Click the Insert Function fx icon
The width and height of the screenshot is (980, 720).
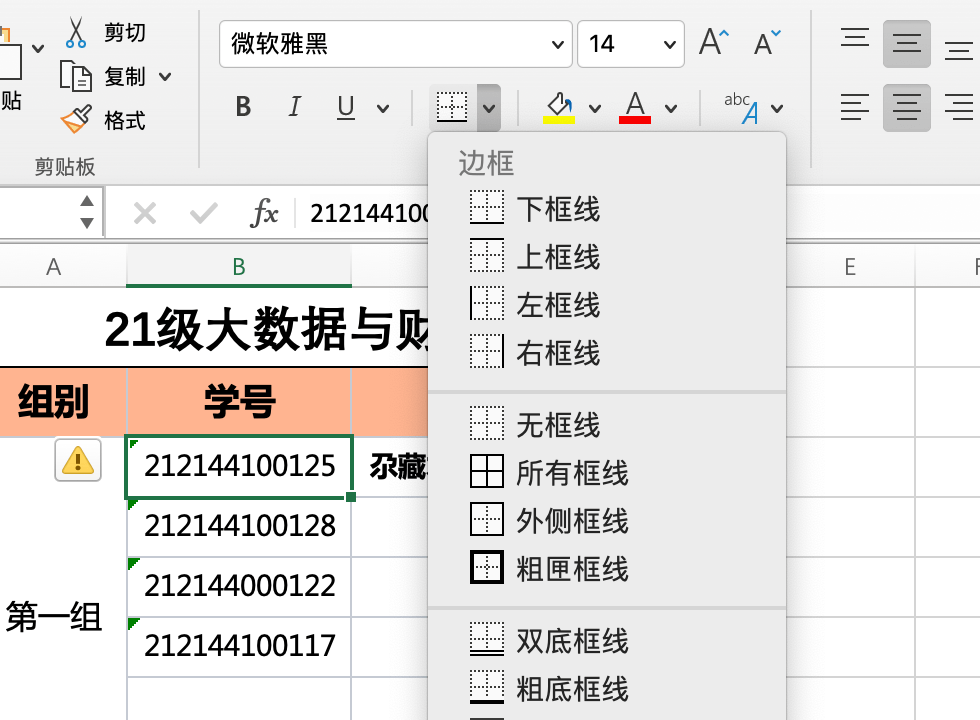click(x=264, y=214)
